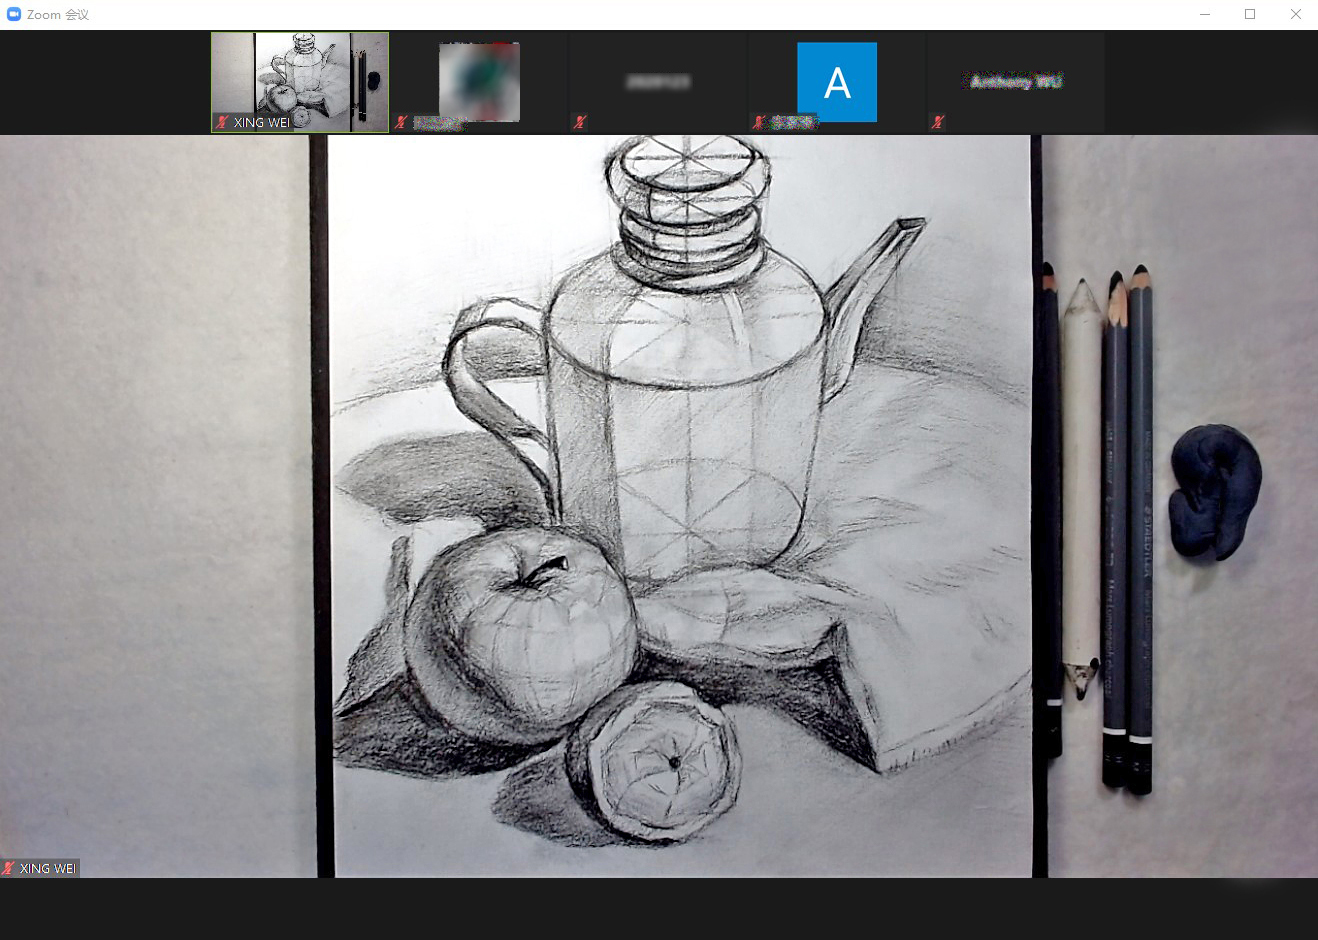Click muted mic icon on Anthony's tile

click(x=937, y=122)
